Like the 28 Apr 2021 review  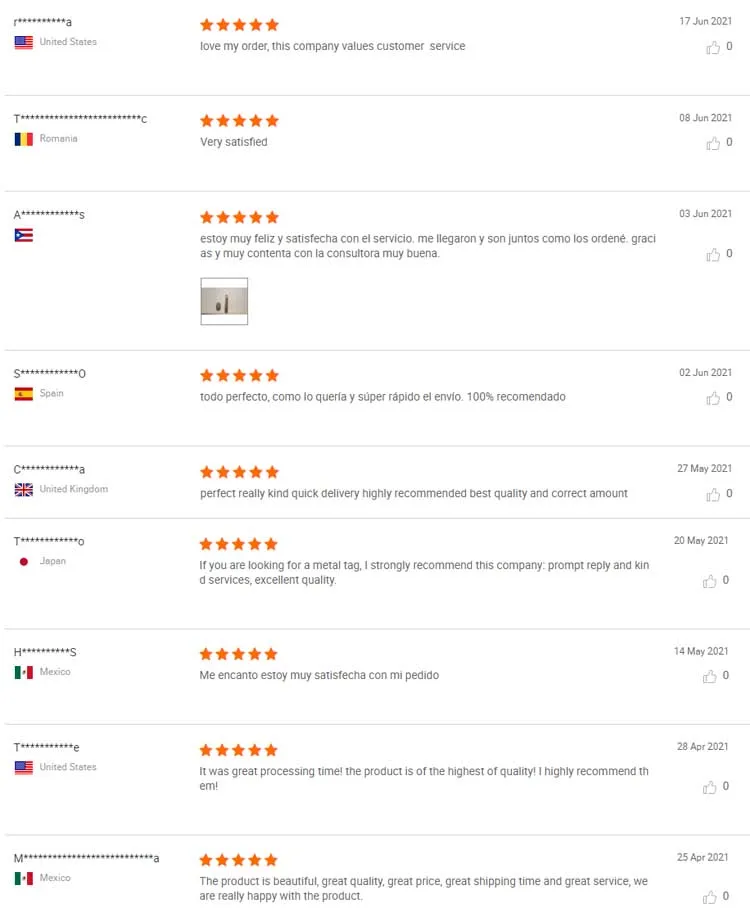(710, 787)
